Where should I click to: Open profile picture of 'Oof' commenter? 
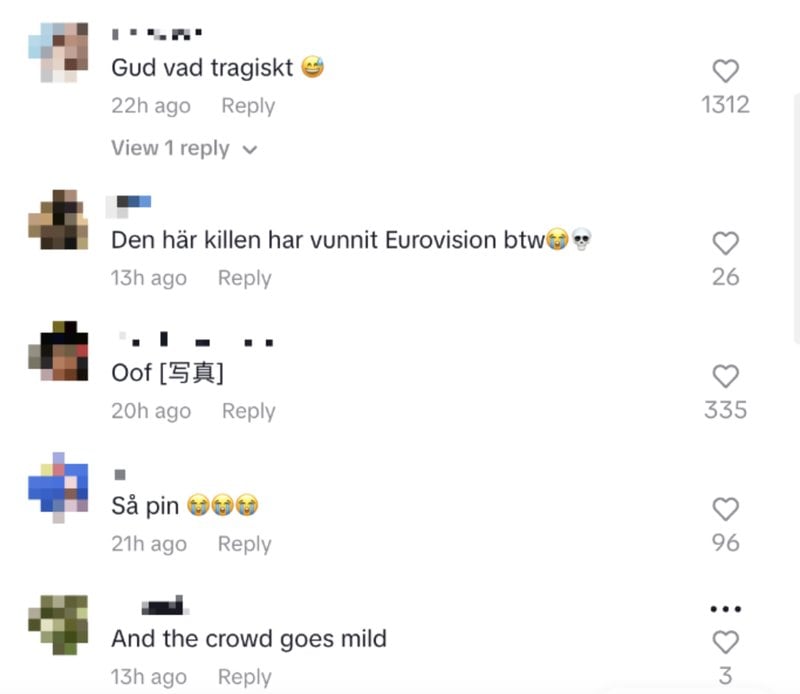pyautogui.click(x=58, y=351)
